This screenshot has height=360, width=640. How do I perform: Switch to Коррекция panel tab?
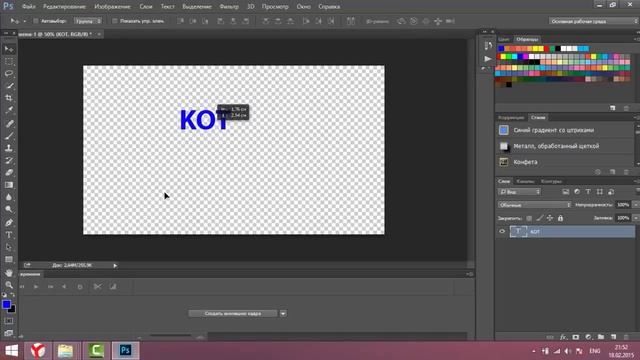click(511, 118)
